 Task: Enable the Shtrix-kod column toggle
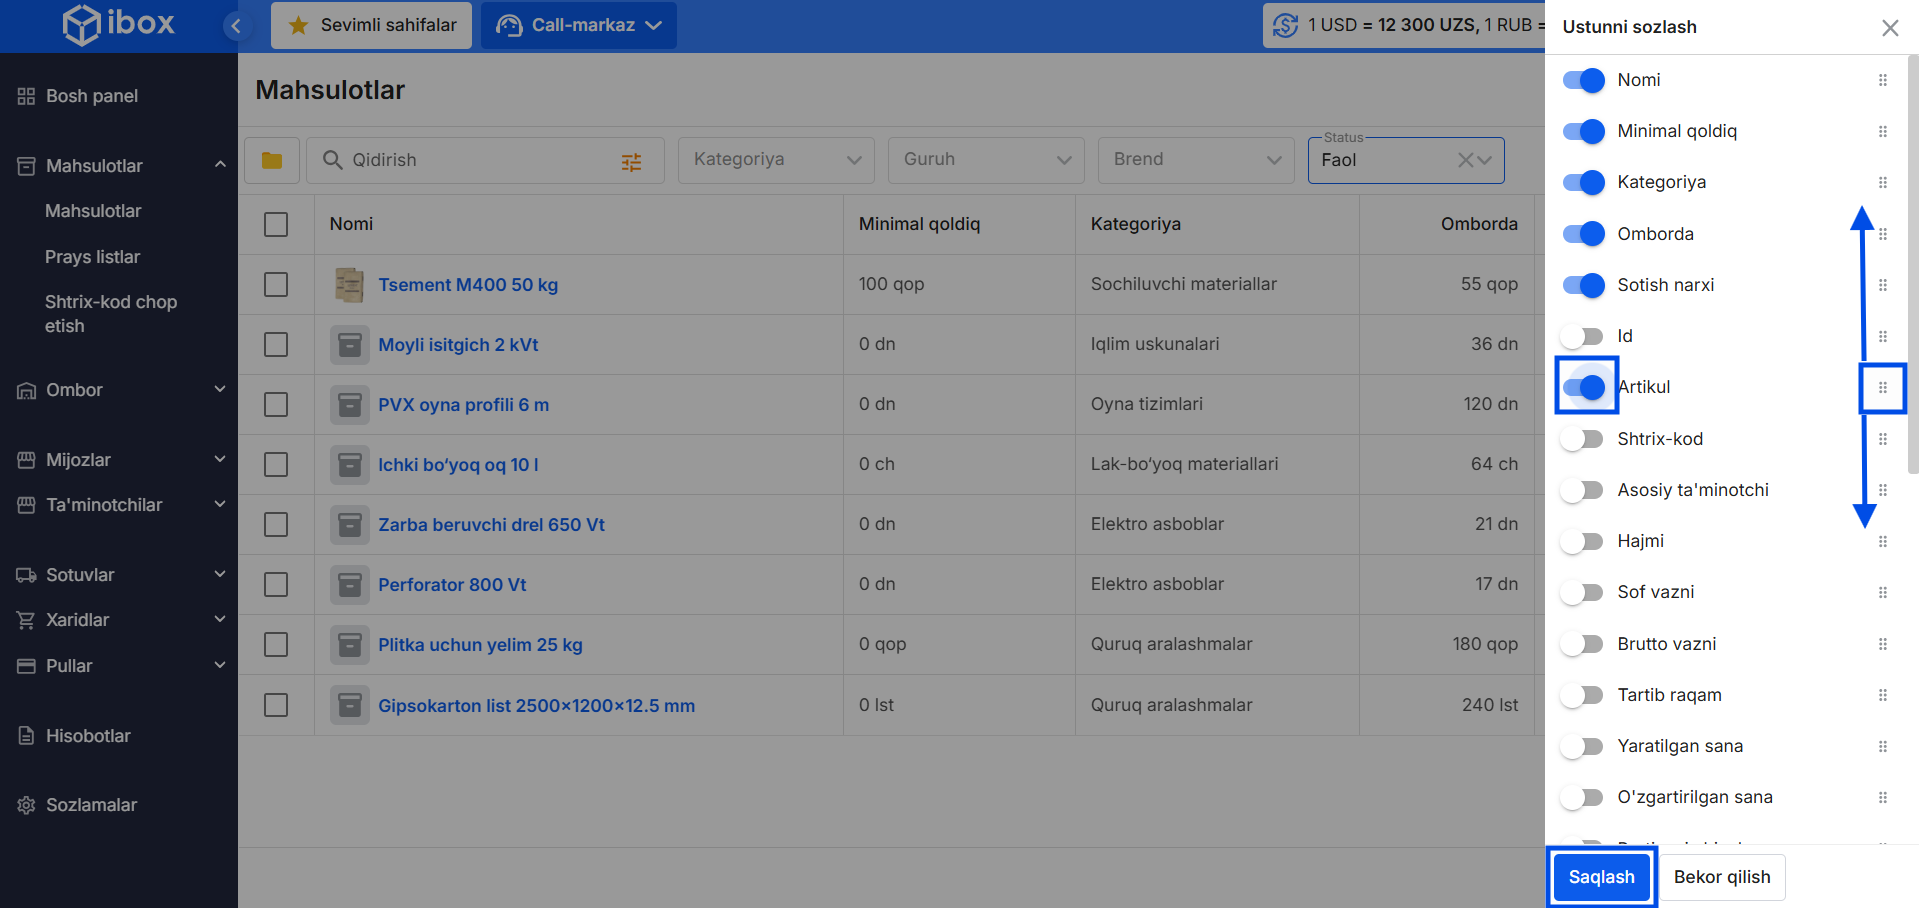coord(1582,439)
